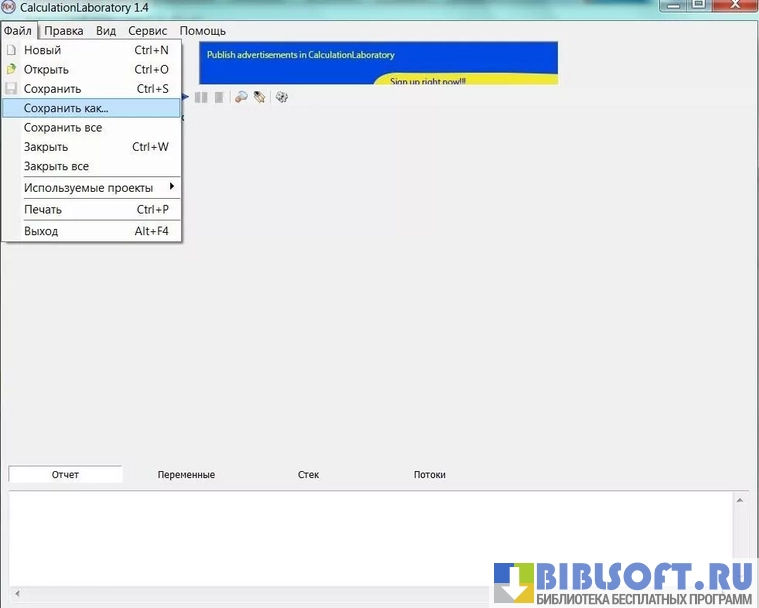Image resolution: width=759 pixels, height=608 pixels.
Task: Open the Сервис menu
Action: tap(147, 31)
